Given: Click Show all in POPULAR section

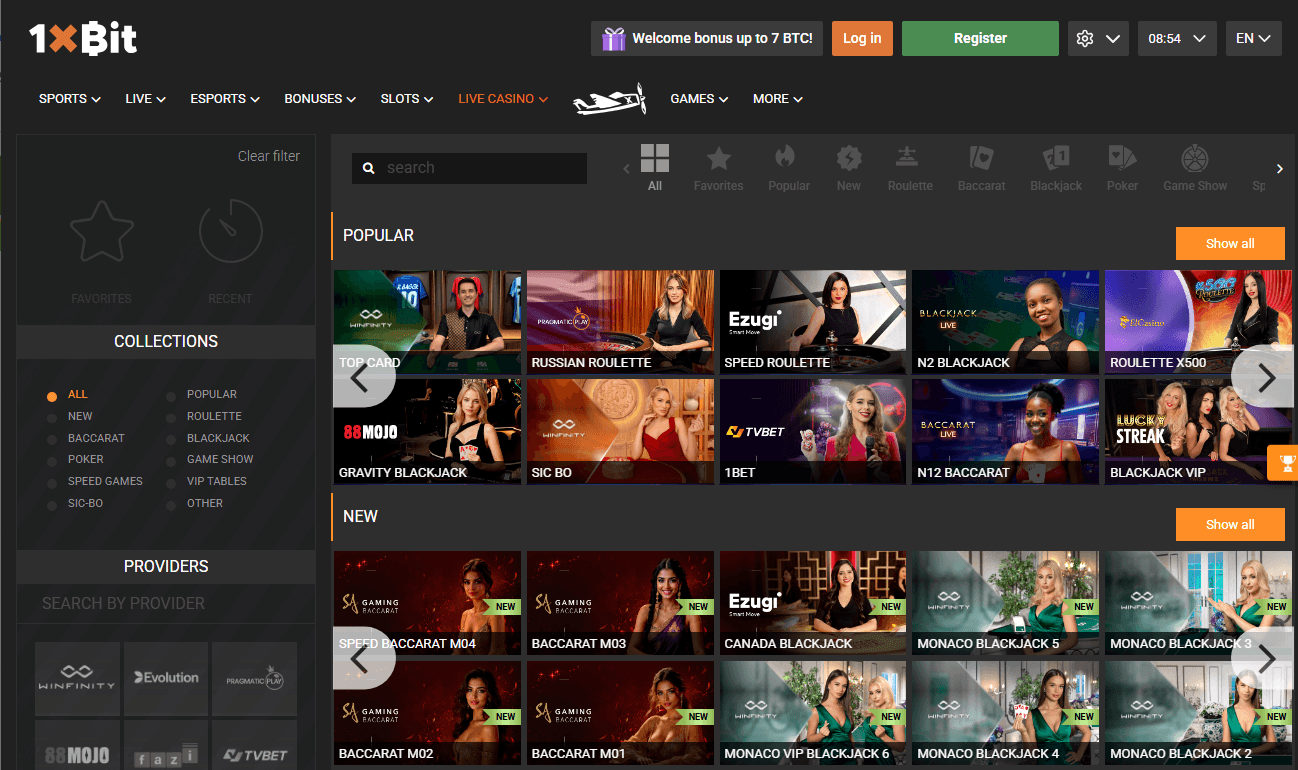Looking at the screenshot, I should [x=1230, y=243].
